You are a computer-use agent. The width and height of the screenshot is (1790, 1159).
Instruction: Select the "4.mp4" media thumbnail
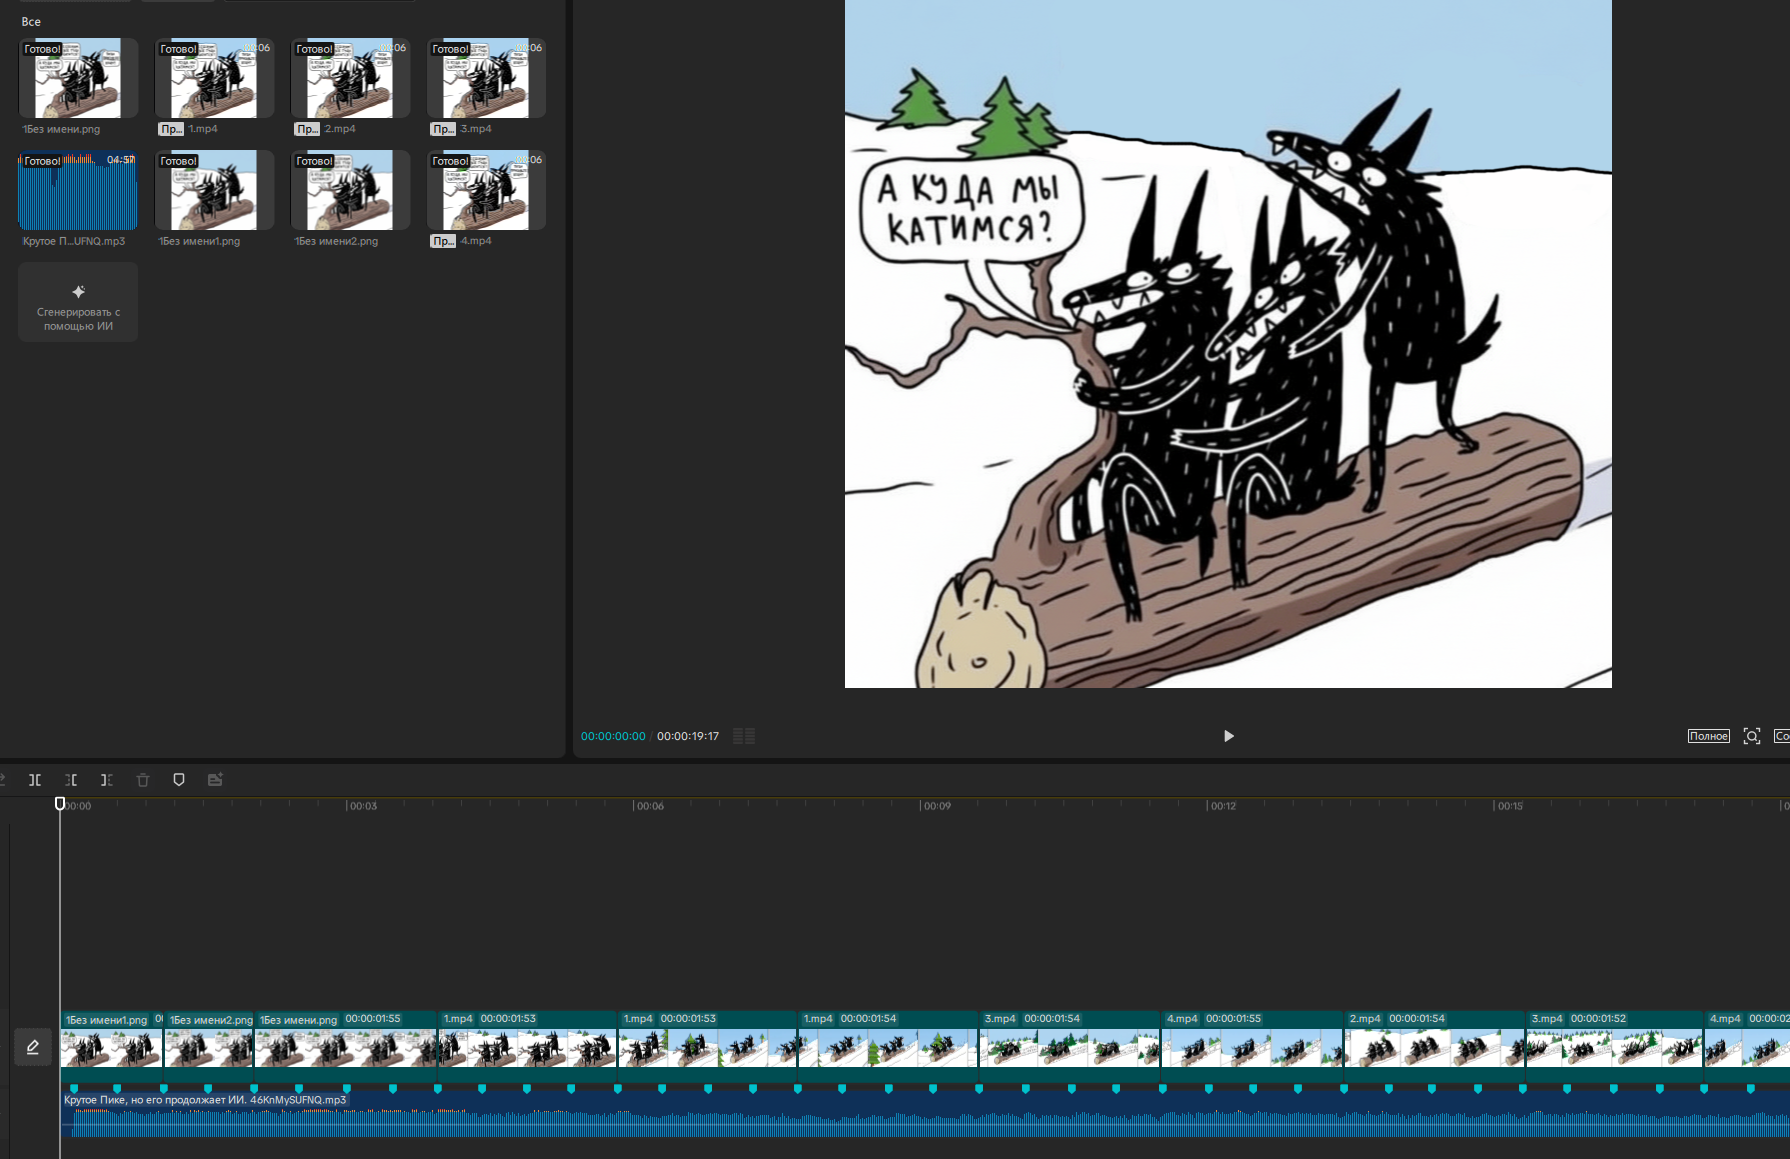(486, 191)
